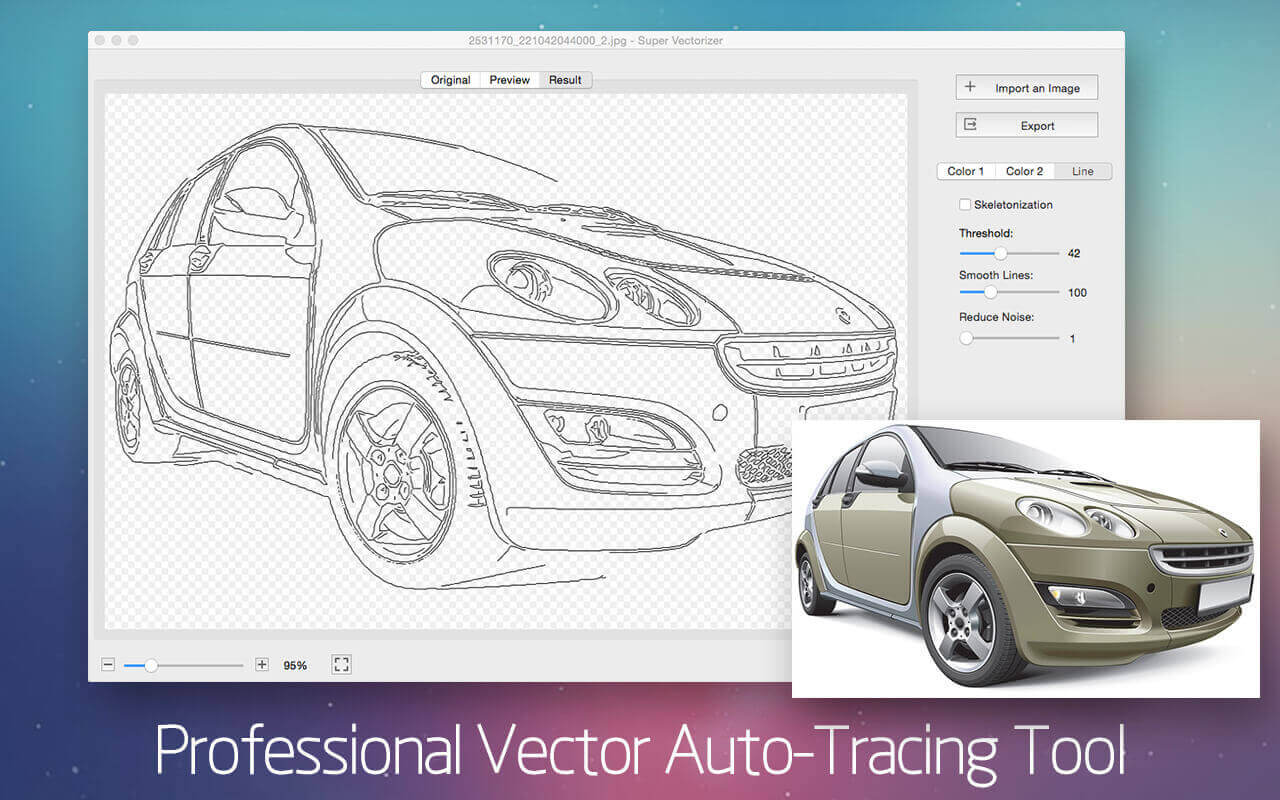This screenshot has height=800, width=1280.
Task: Click the plus icon beside Import an Image
Action: click(x=970, y=87)
